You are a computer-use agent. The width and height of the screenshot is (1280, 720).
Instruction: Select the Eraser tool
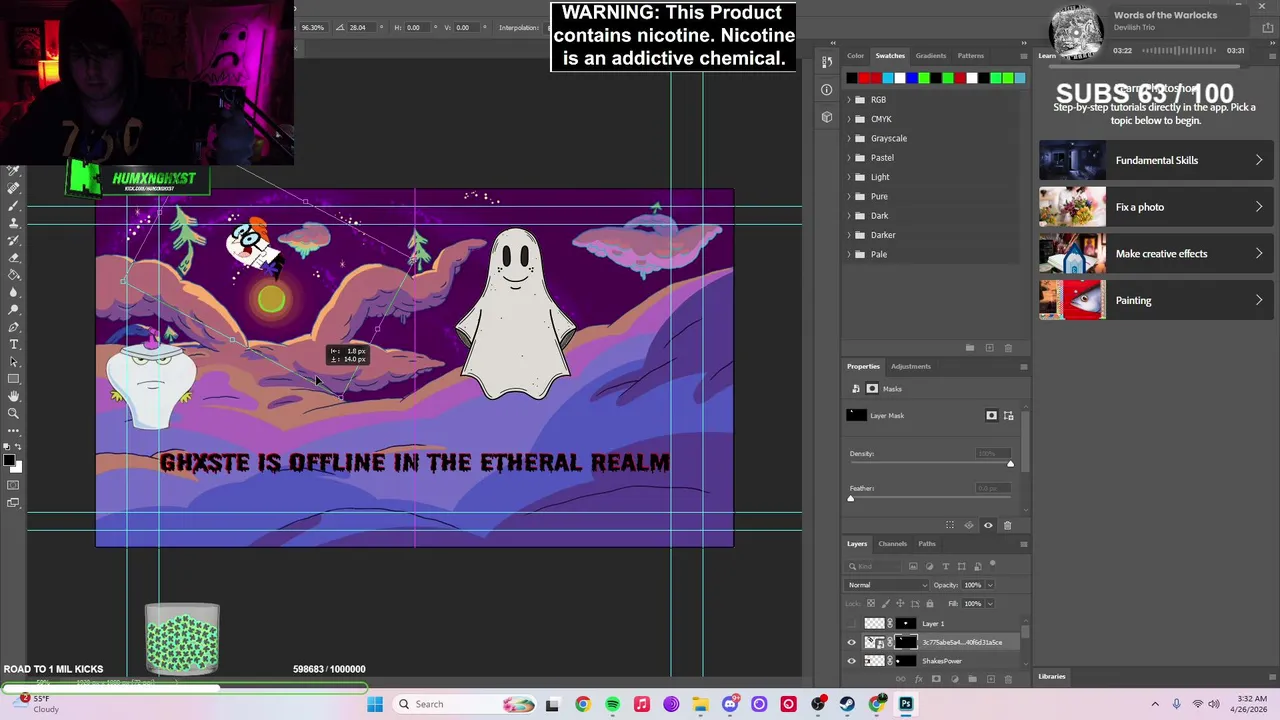[x=14, y=258]
